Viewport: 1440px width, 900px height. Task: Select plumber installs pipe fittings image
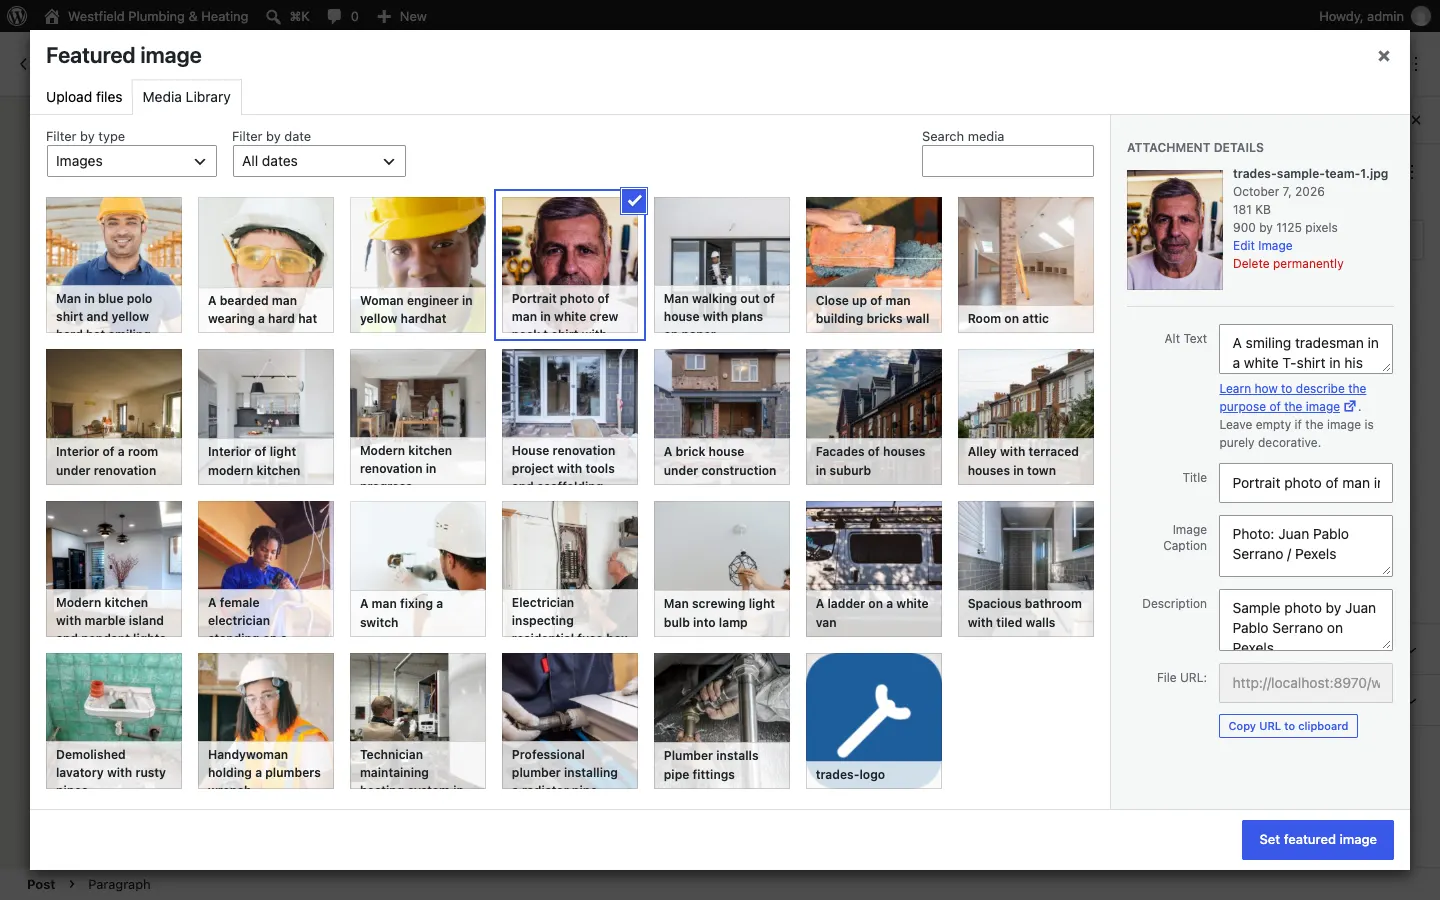click(x=722, y=721)
